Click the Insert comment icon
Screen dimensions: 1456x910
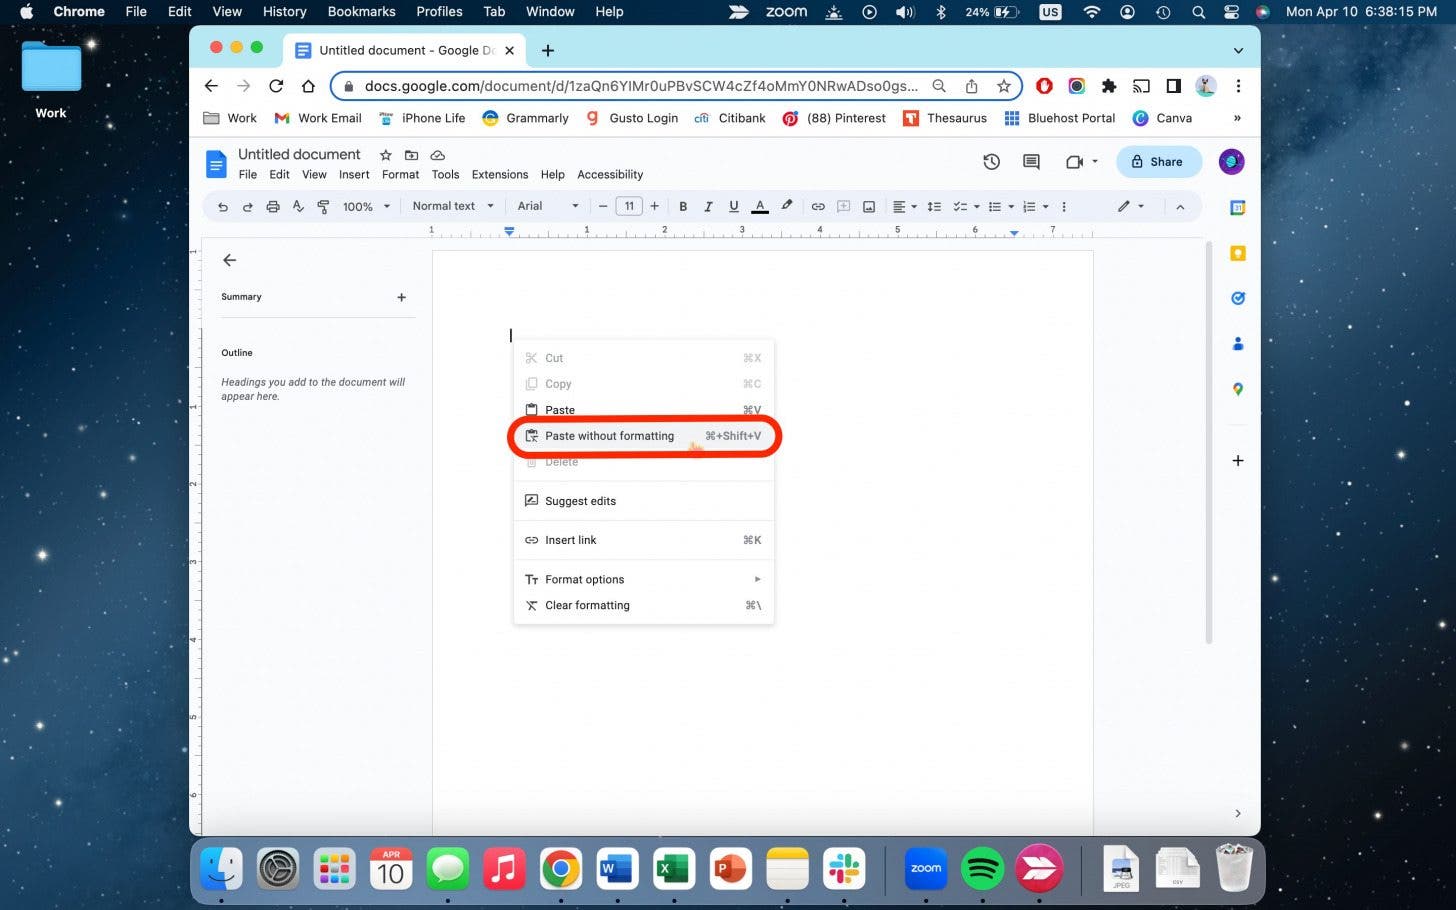843,206
